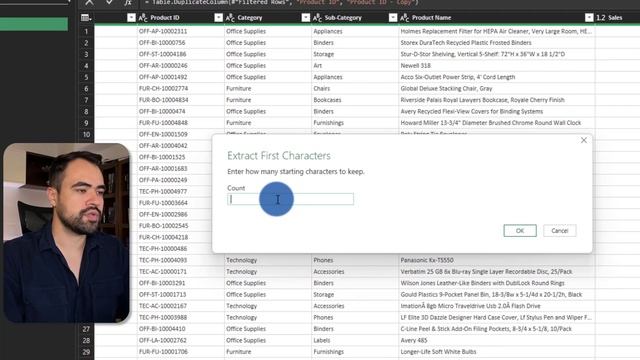Click product name Longer-Life Soft White Bulbs
The height and width of the screenshot is (360, 640).
(438, 351)
